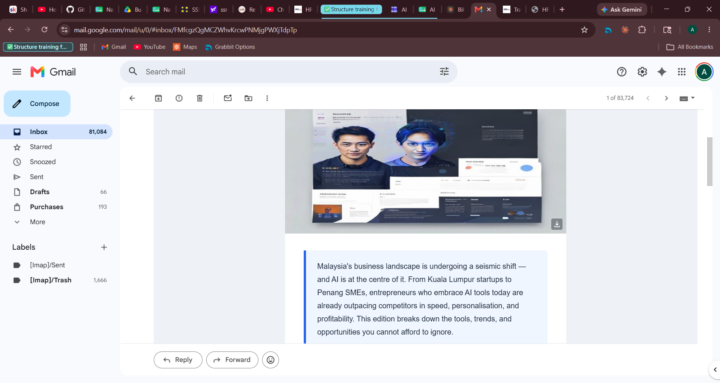This screenshot has height=383, width=720.
Task: Click the Reply button
Action: click(178, 360)
